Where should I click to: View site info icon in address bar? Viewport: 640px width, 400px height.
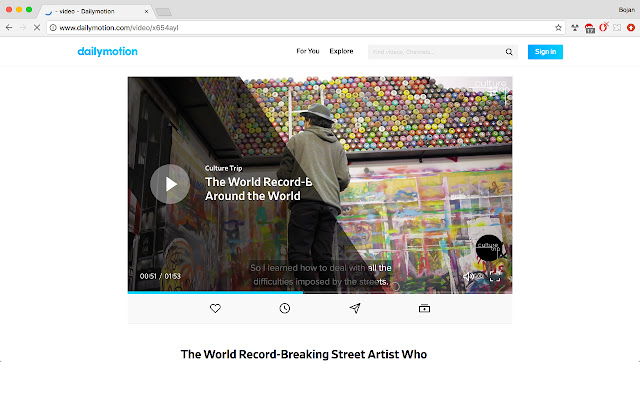[53, 28]
